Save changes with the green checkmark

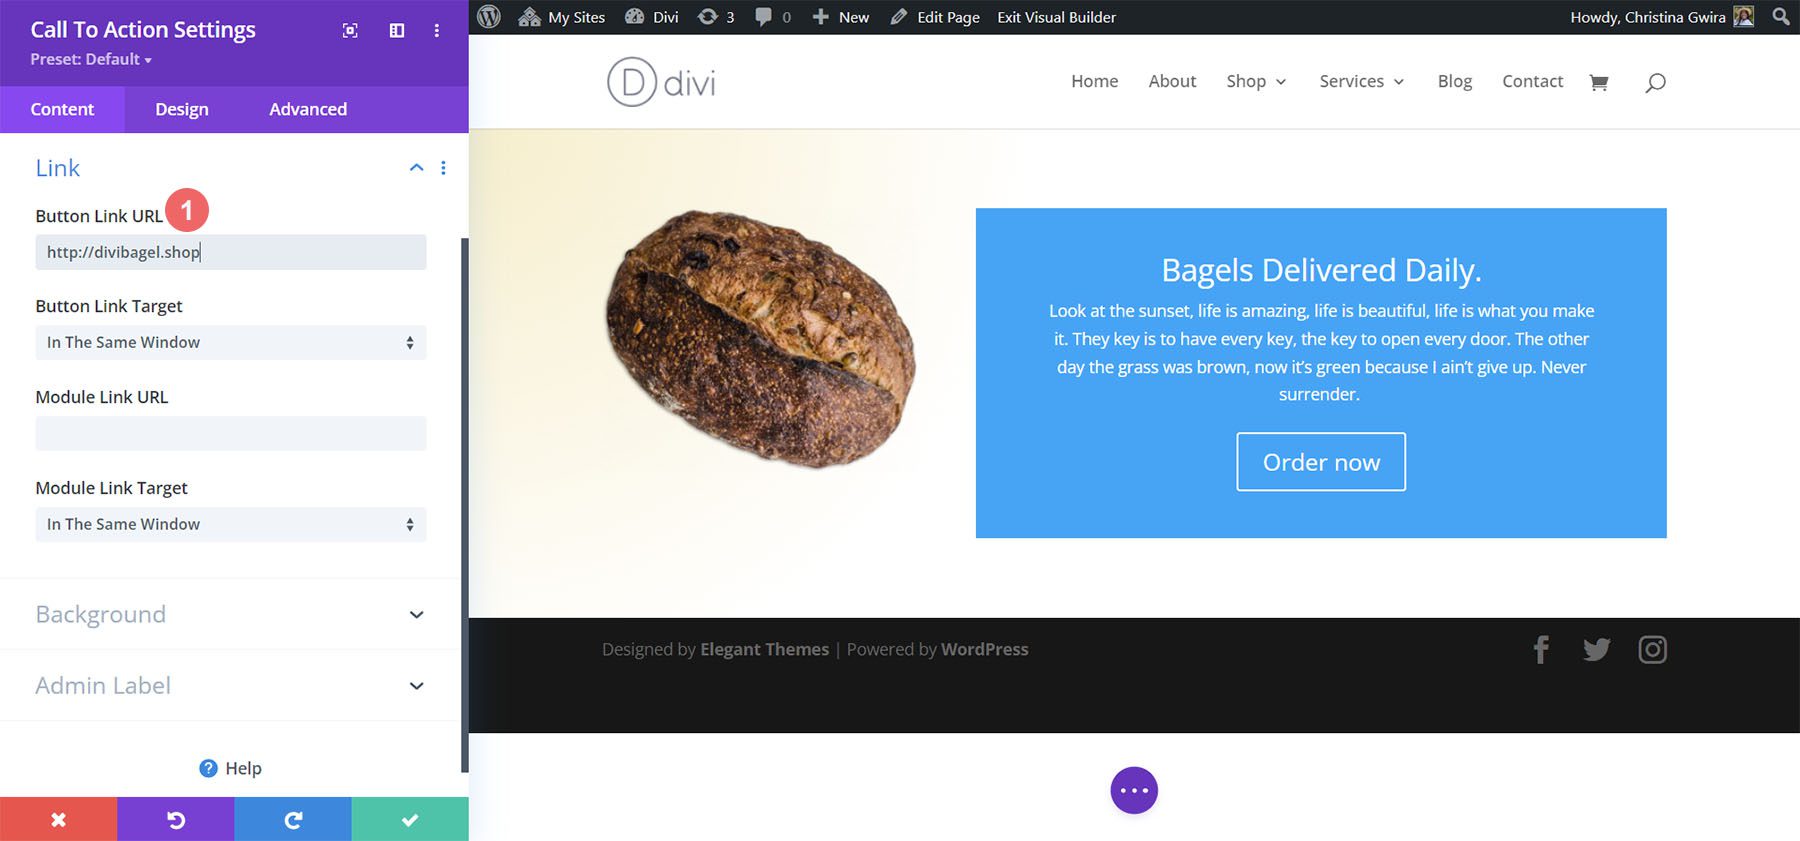click(410, 819)
